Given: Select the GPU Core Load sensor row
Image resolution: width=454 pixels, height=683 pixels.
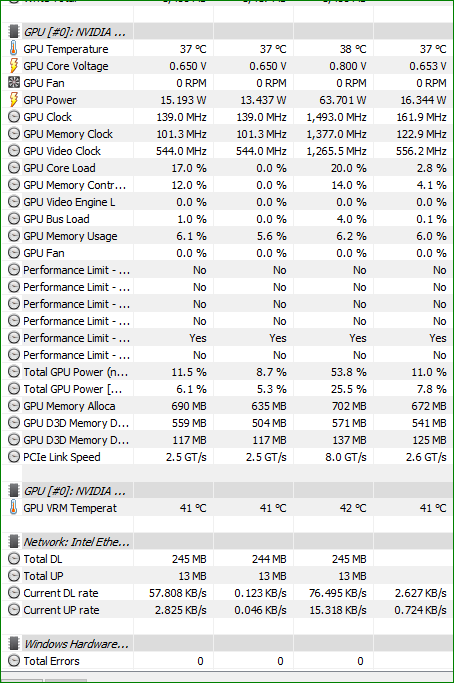Looking at the screenshot, I should coord(227,168).
